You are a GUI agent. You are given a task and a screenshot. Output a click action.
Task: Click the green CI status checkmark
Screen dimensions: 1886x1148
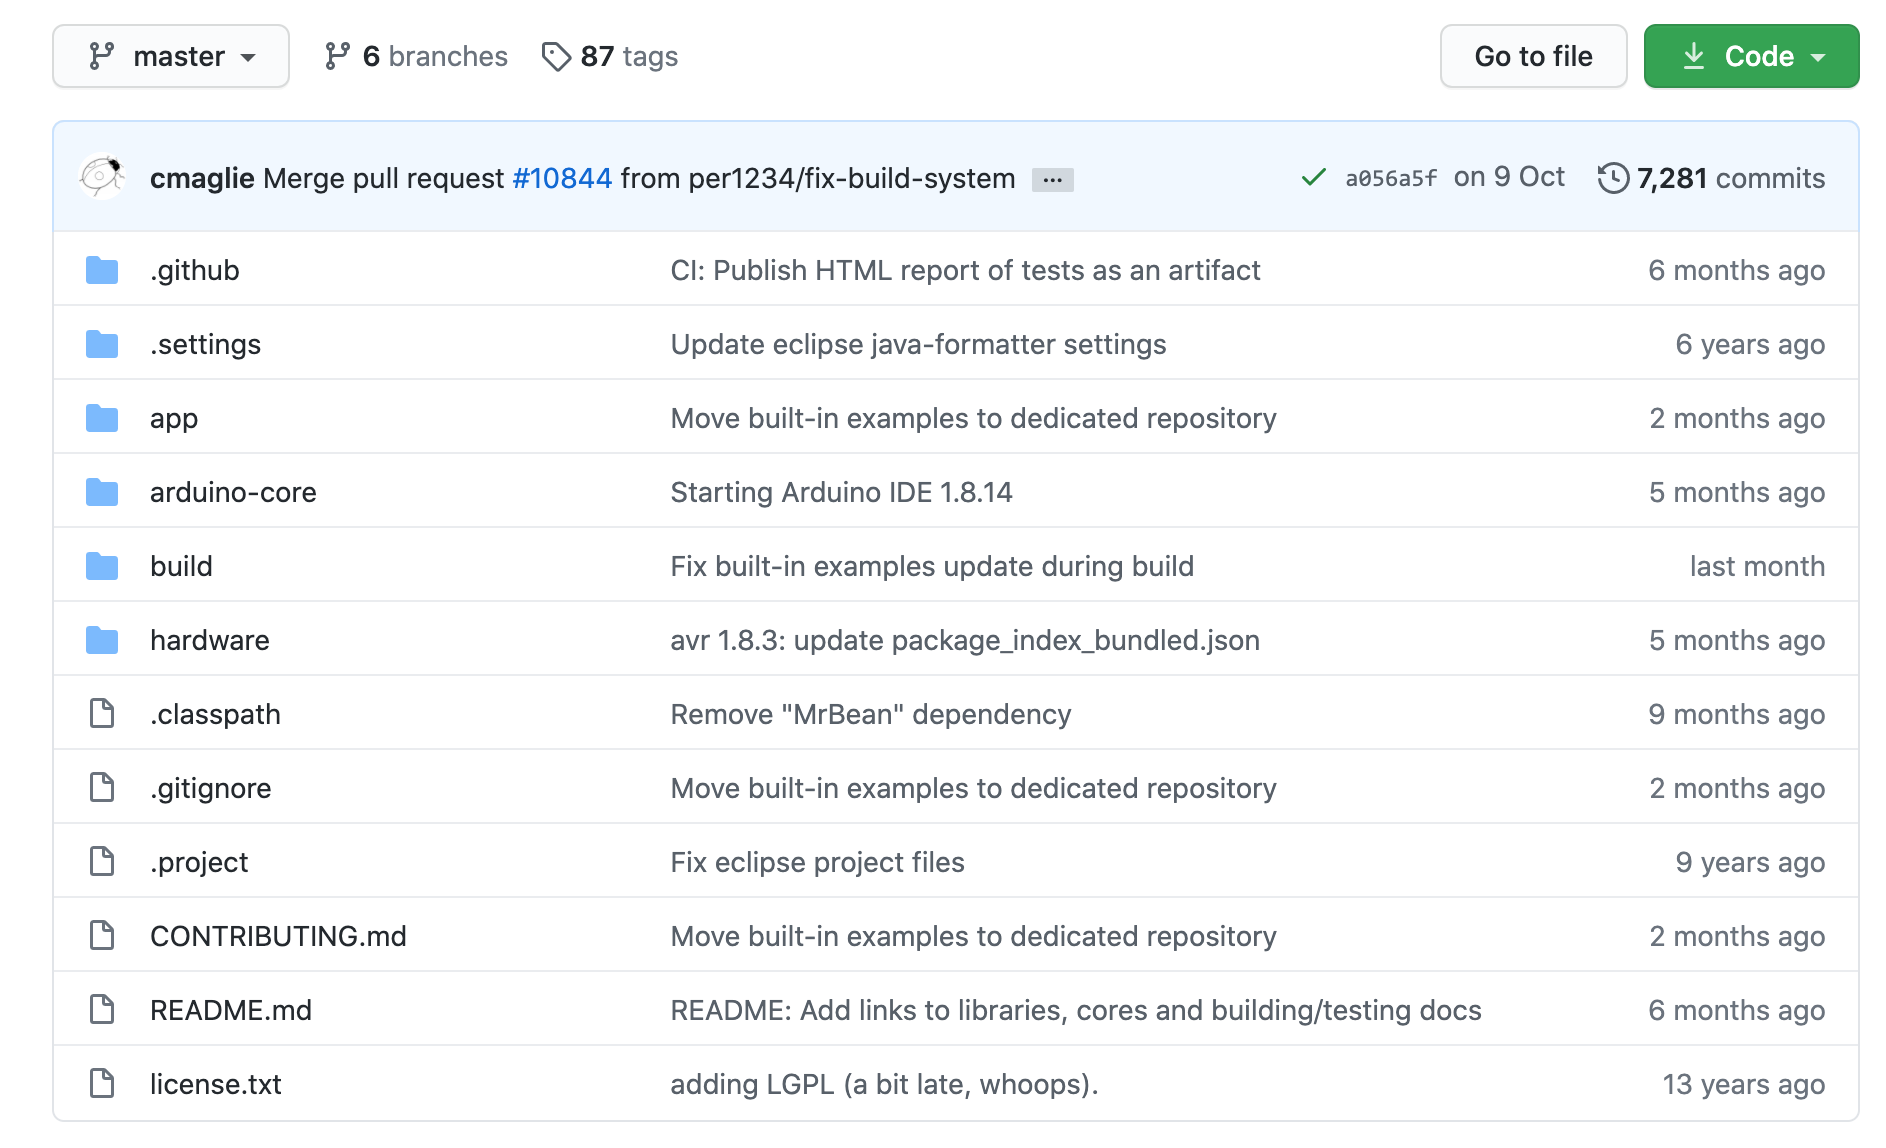[1313, 178]
